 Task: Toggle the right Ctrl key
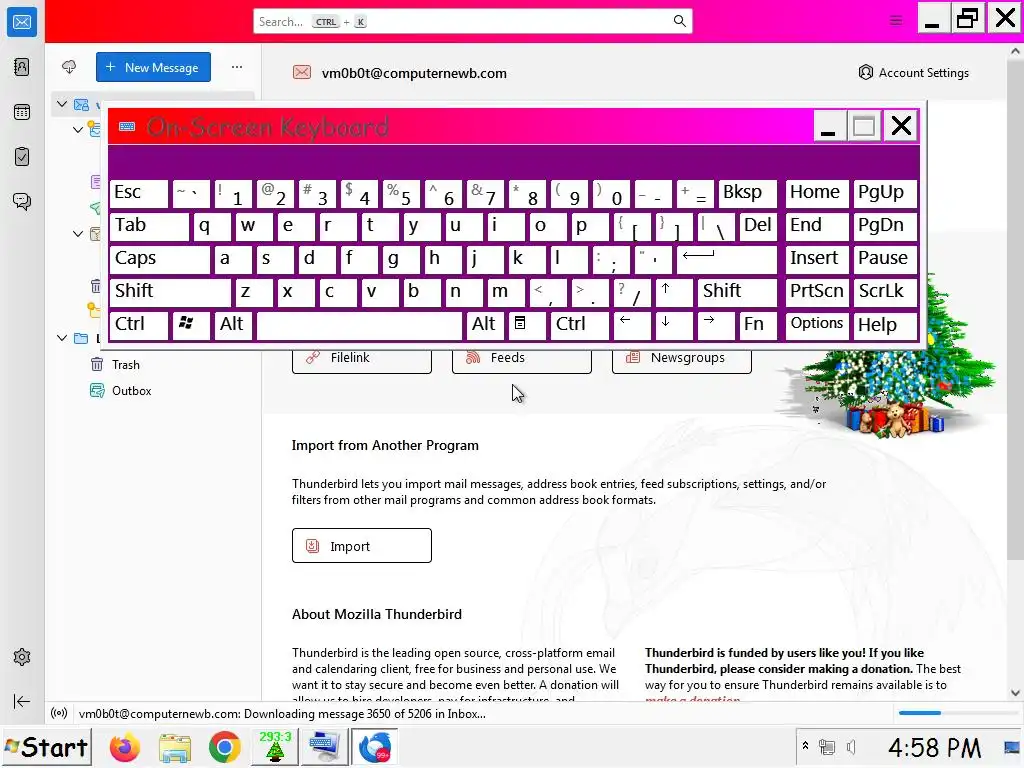click(x=579, y=325)
